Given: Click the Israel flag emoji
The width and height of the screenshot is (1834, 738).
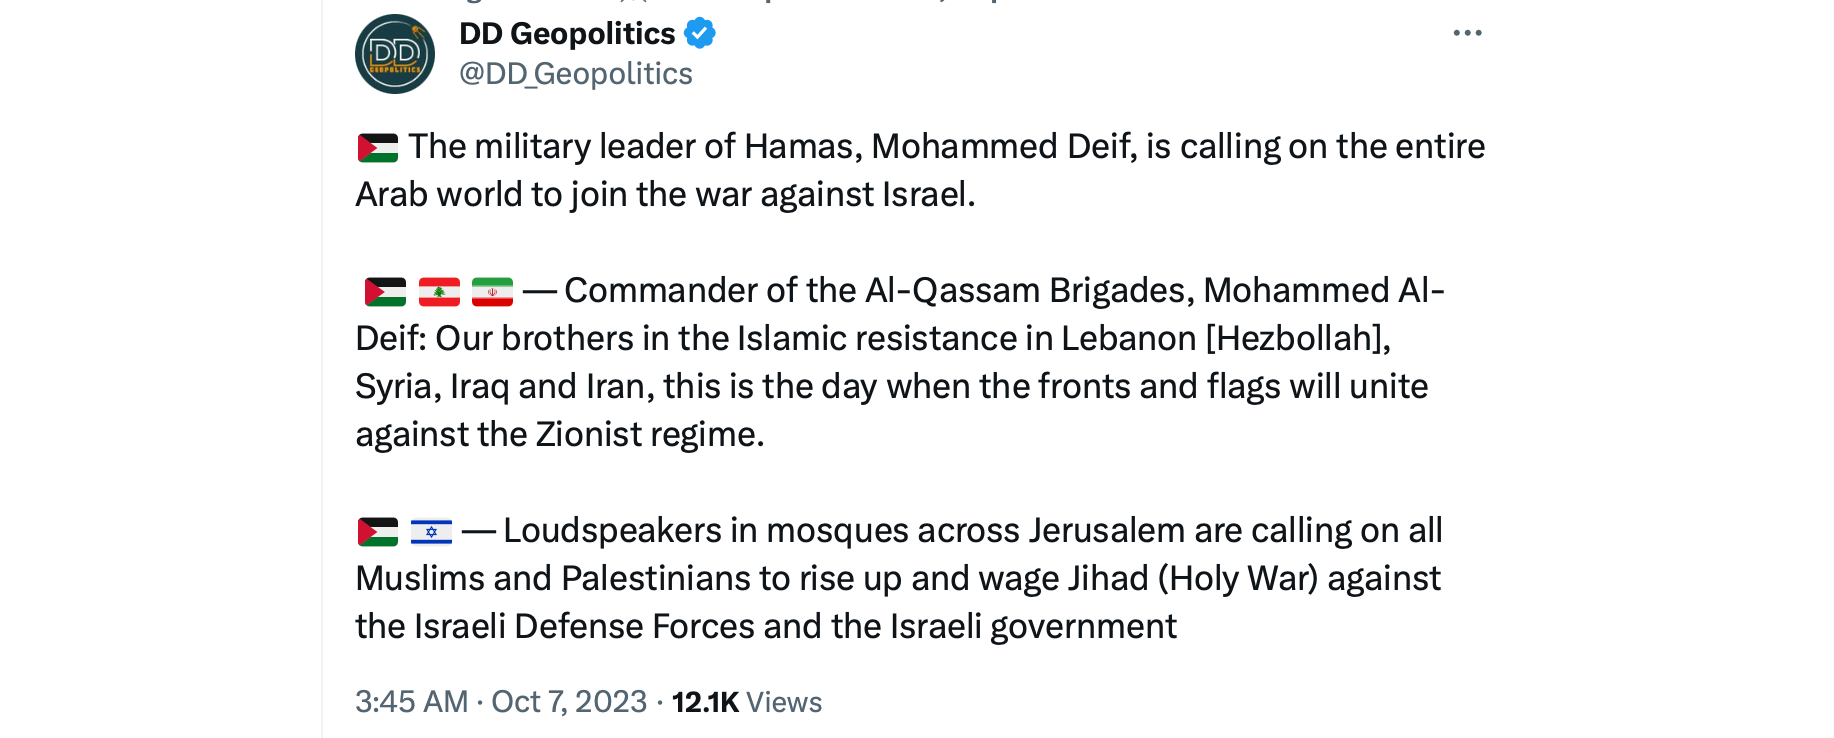Looking at the screenshot, I should coord(431,532).
